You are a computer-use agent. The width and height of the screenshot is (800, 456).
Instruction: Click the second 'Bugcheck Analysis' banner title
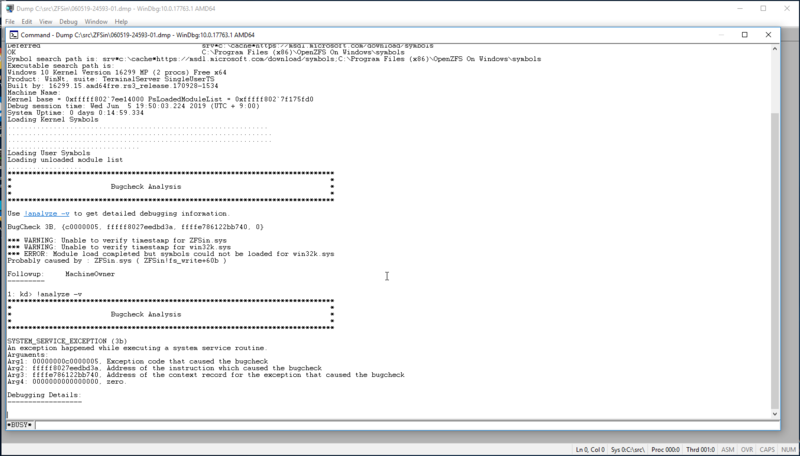[x=146, y=315]
